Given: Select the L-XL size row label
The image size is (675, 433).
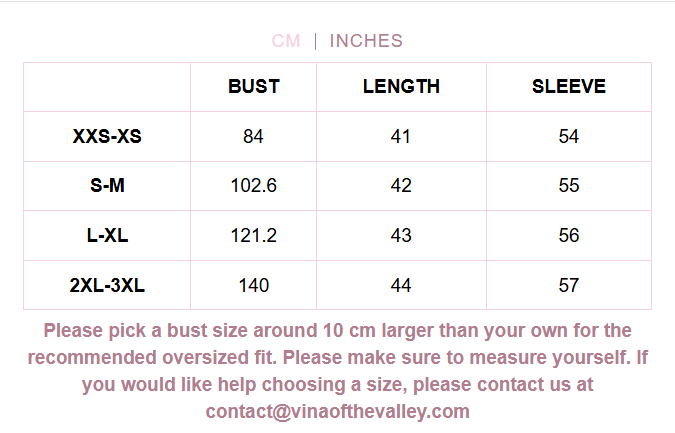Looking at the screenshot, I should tap(107, 236).
